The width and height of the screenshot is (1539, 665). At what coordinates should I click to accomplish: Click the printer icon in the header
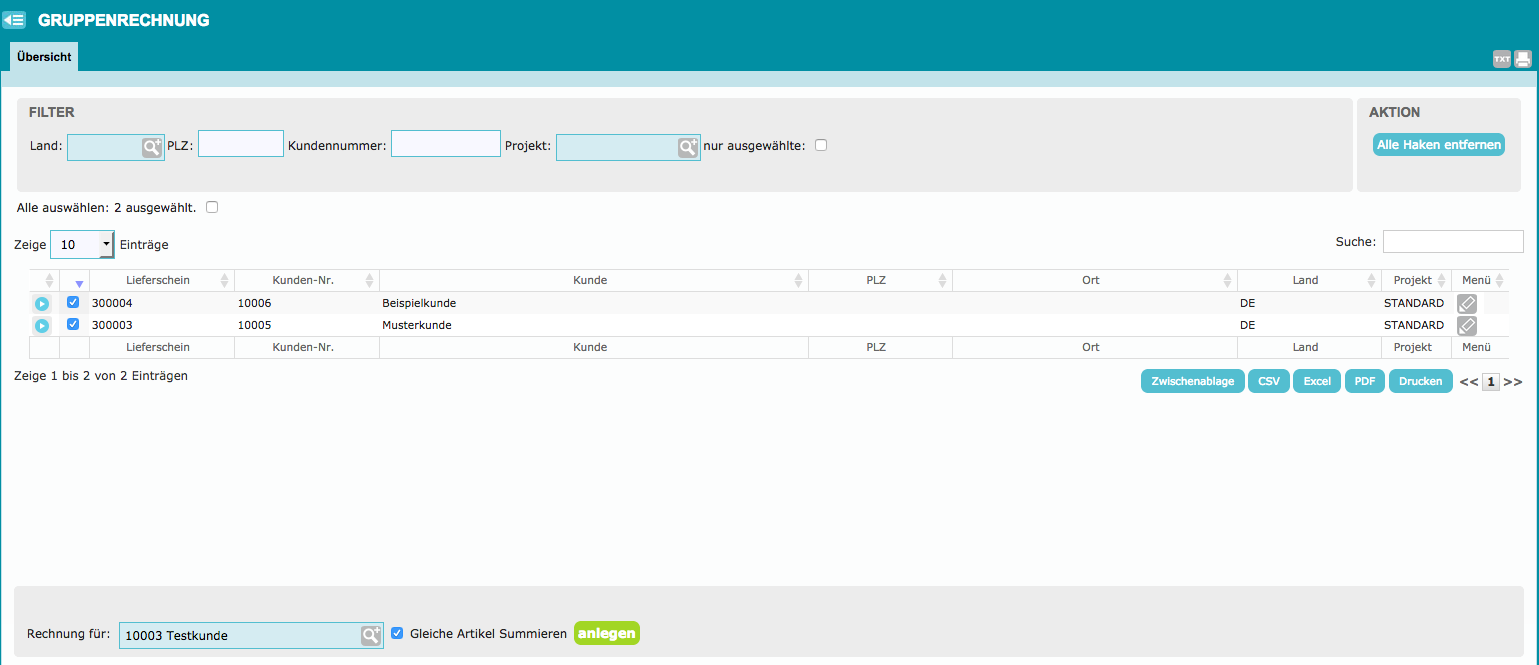pos(1522,59)
